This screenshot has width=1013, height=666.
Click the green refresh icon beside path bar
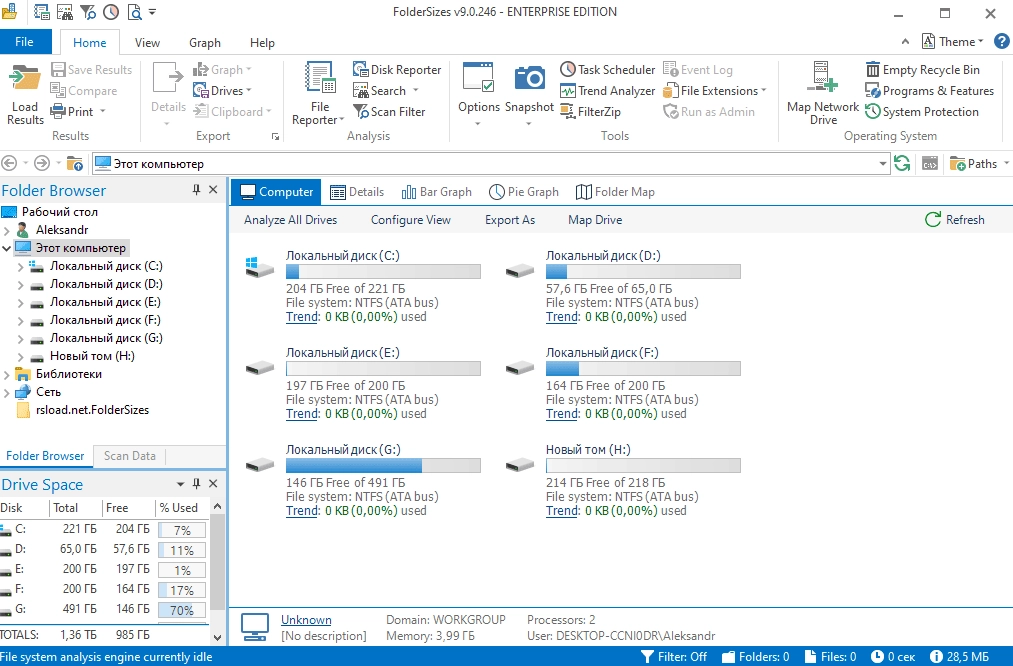pyautogui.click(x=902, y=163)
